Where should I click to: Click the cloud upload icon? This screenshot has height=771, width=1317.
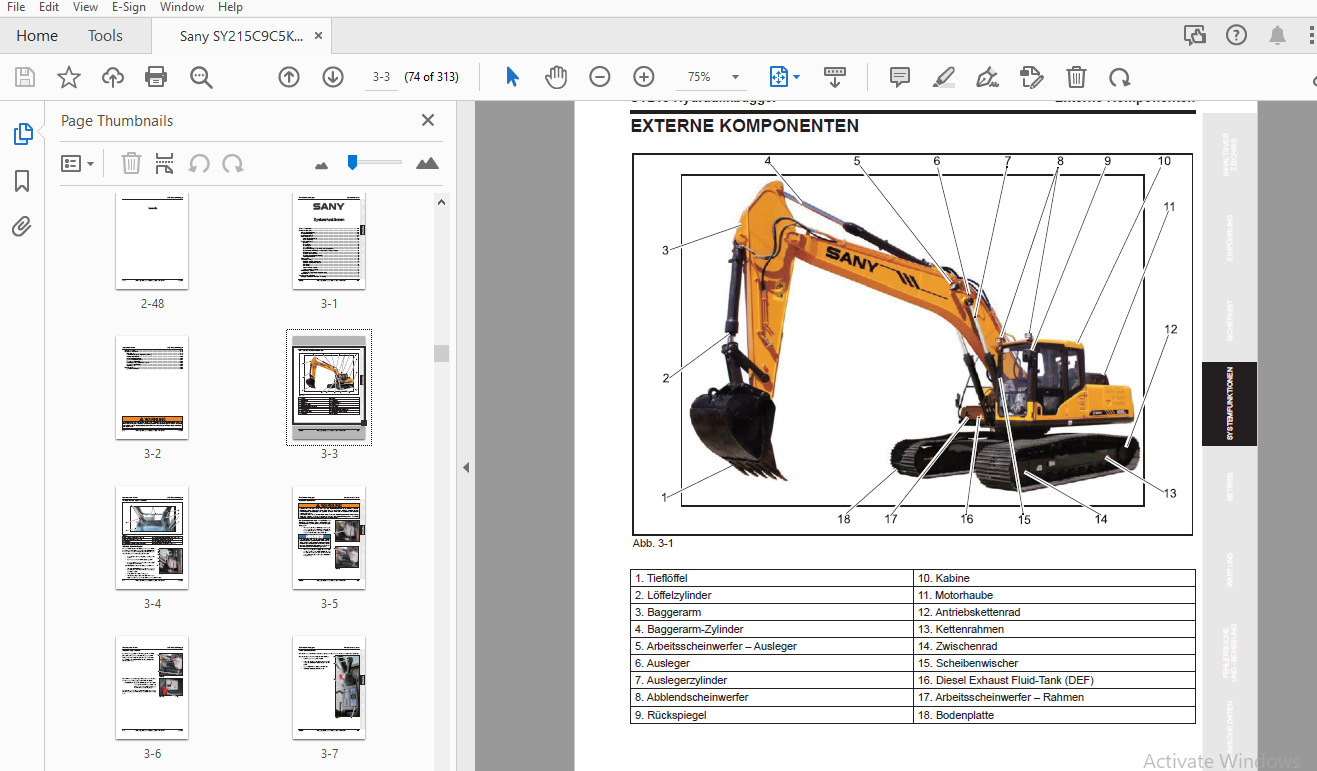coord(113,77)
